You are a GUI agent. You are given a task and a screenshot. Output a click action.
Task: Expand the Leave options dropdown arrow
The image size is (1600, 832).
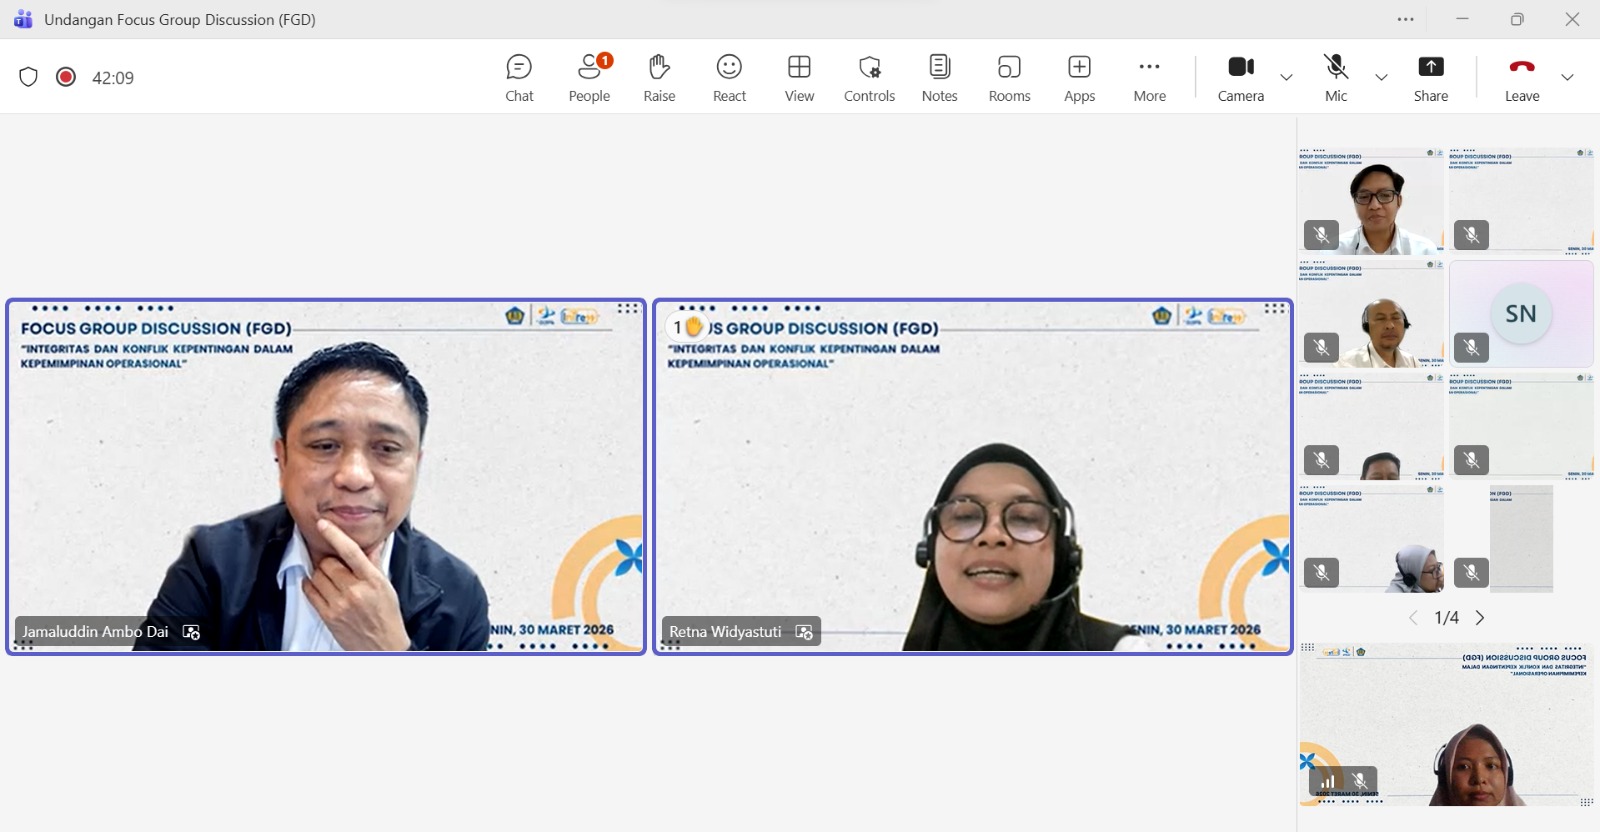tap(1567, 77)
